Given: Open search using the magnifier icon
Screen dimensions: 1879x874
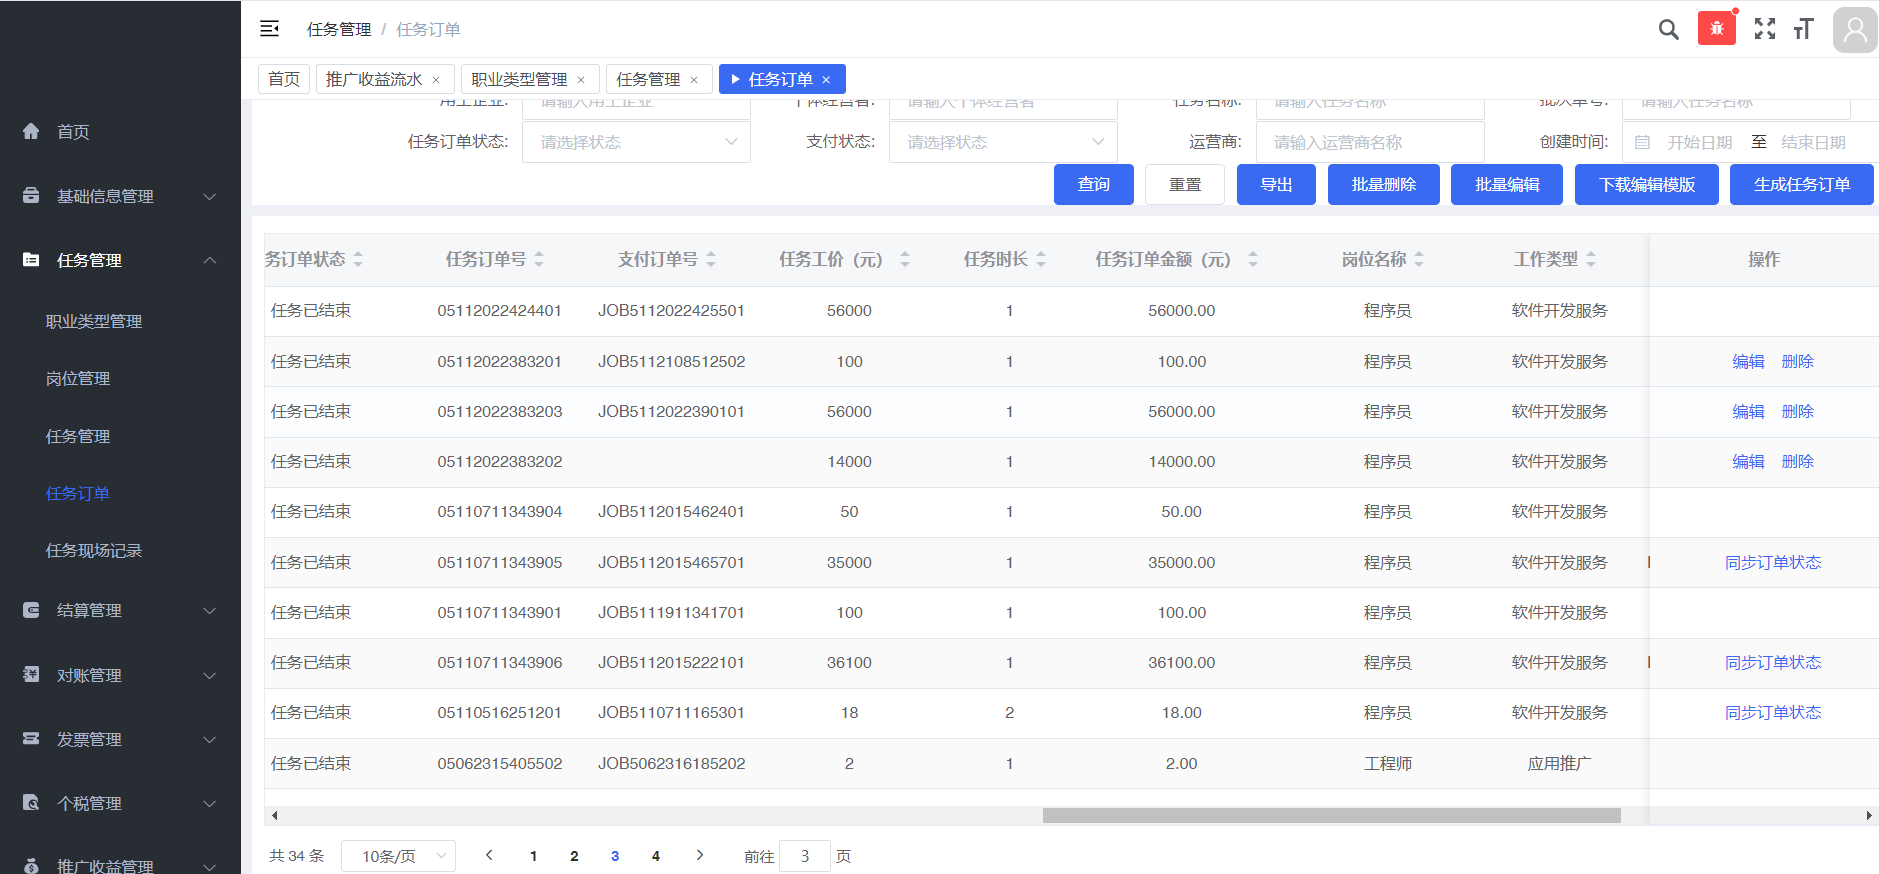Looking at the screenshot, I should [x=1668, y=29].
